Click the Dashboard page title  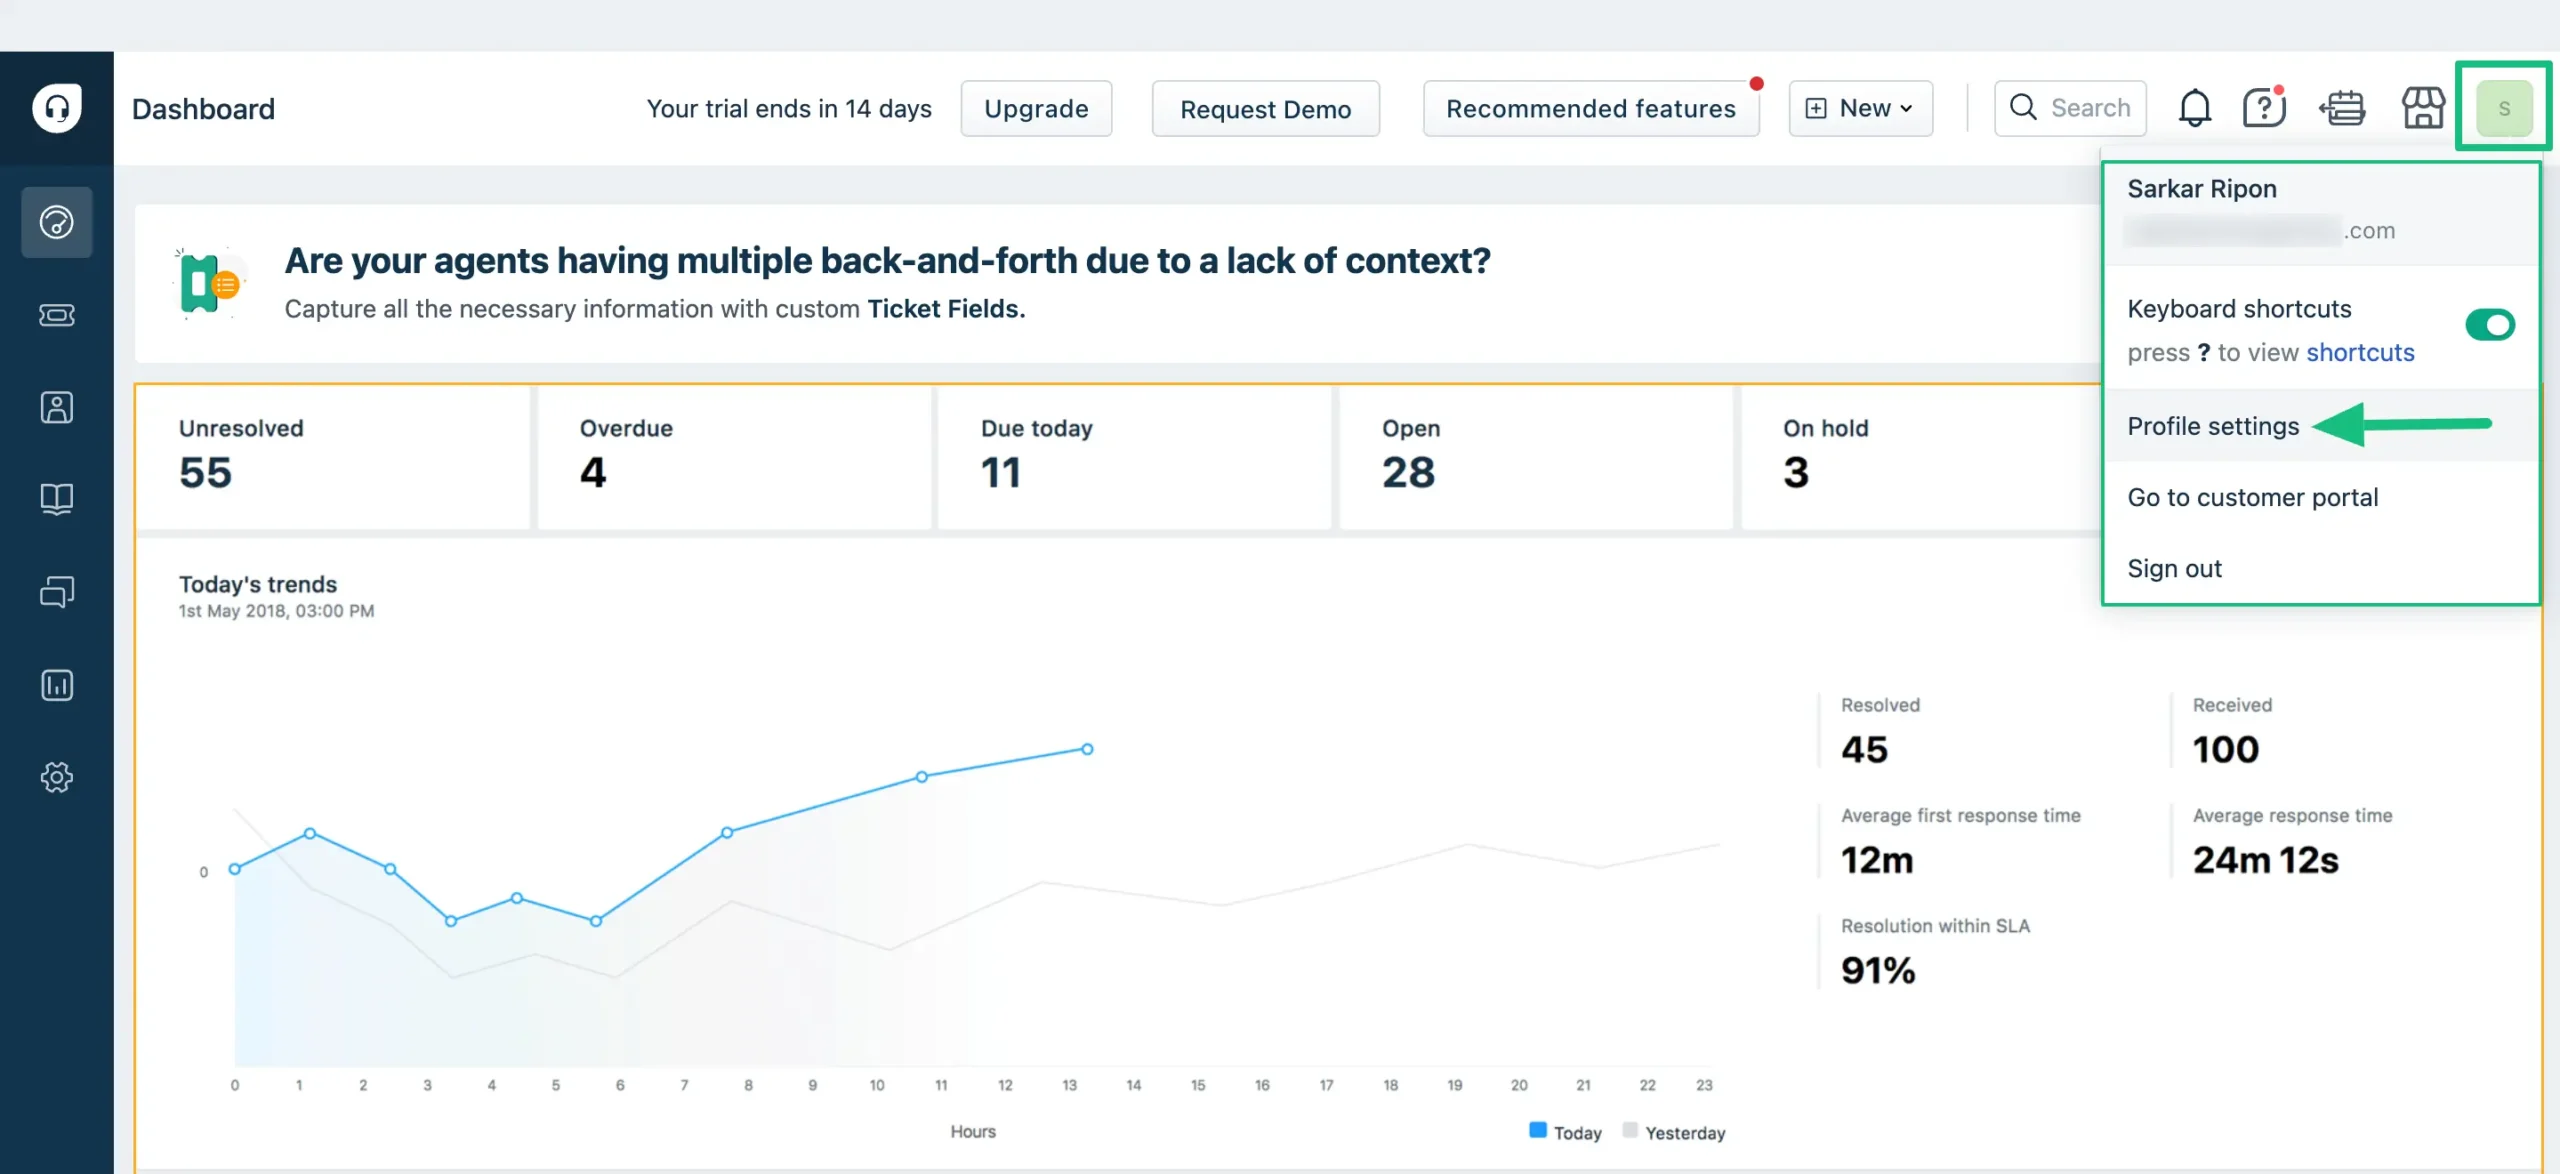[x=203, y=108]
